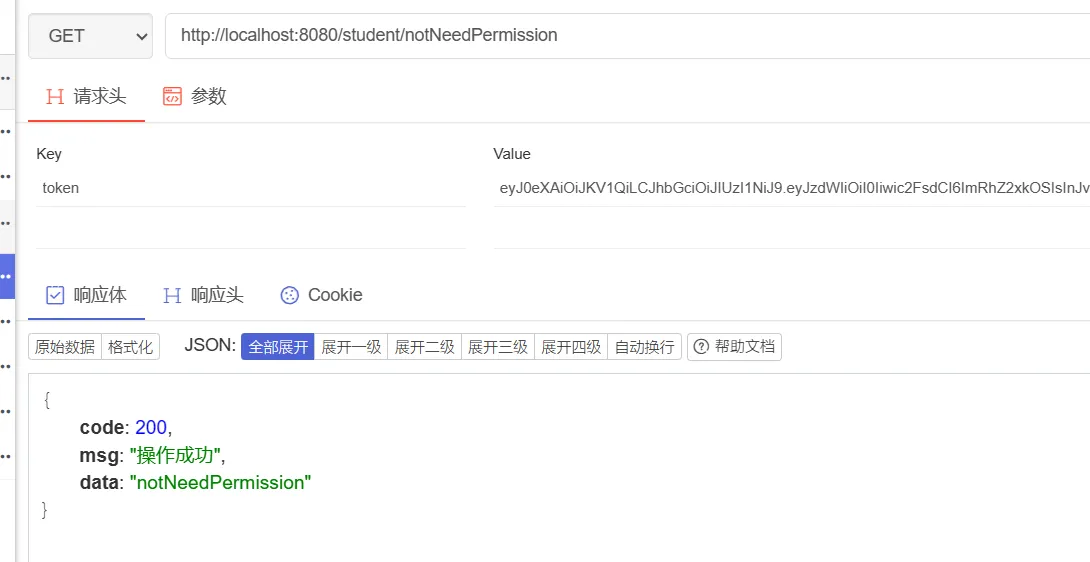
Task: Click the 格式化 format button
Action: [x=131, y=347]
